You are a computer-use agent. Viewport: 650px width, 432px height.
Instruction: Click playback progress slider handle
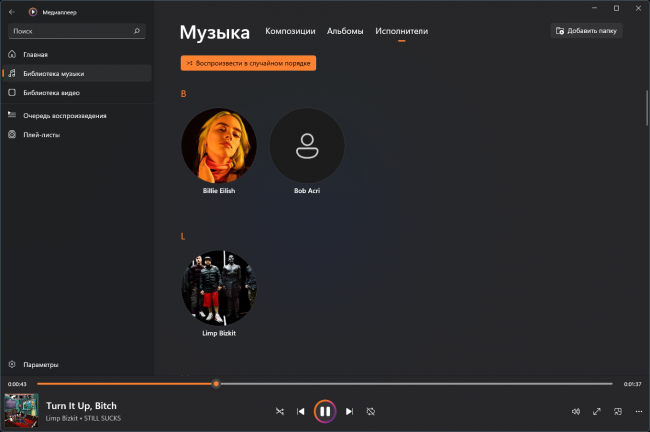coord(216,384)
